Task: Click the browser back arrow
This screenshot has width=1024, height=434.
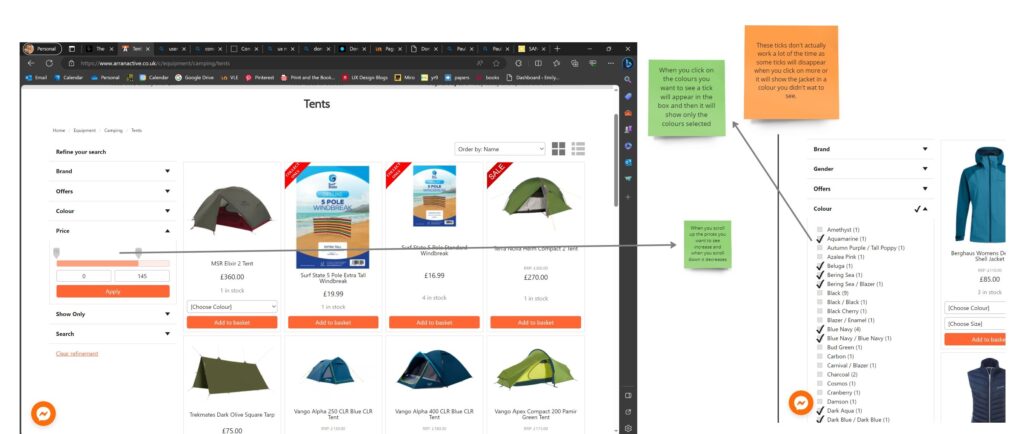Action: pos(31,63)
